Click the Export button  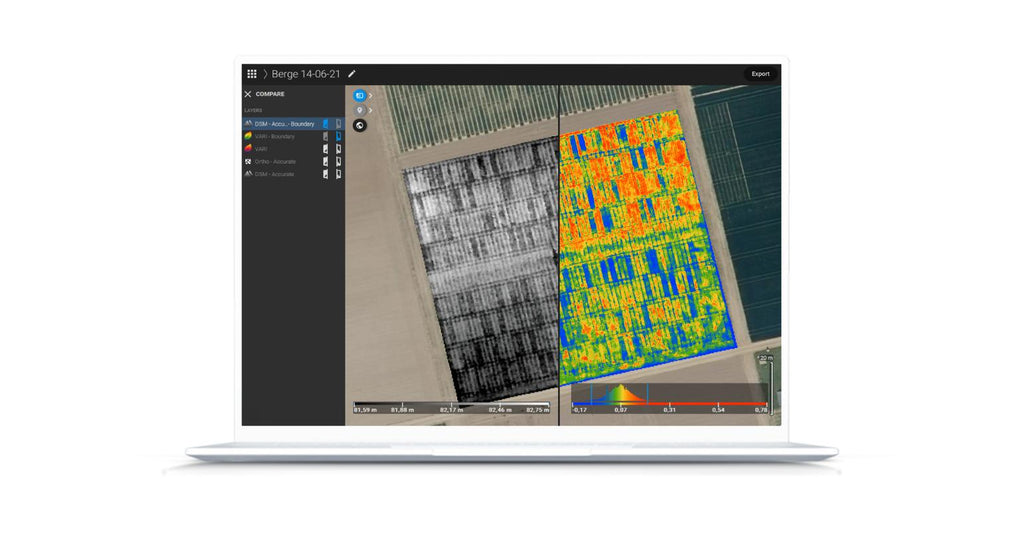760,74
